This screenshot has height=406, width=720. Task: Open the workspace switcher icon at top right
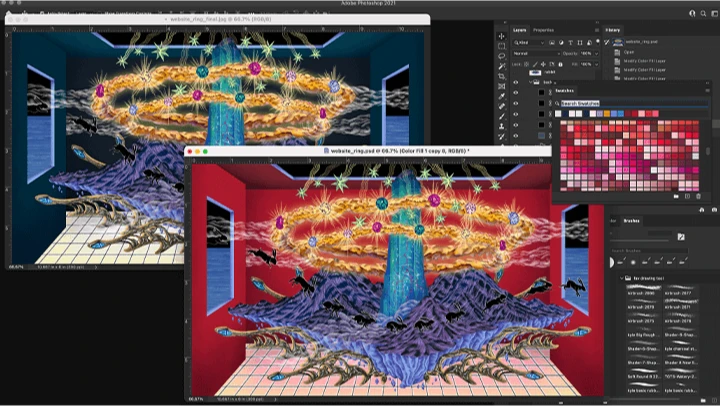tap(714, 14)
